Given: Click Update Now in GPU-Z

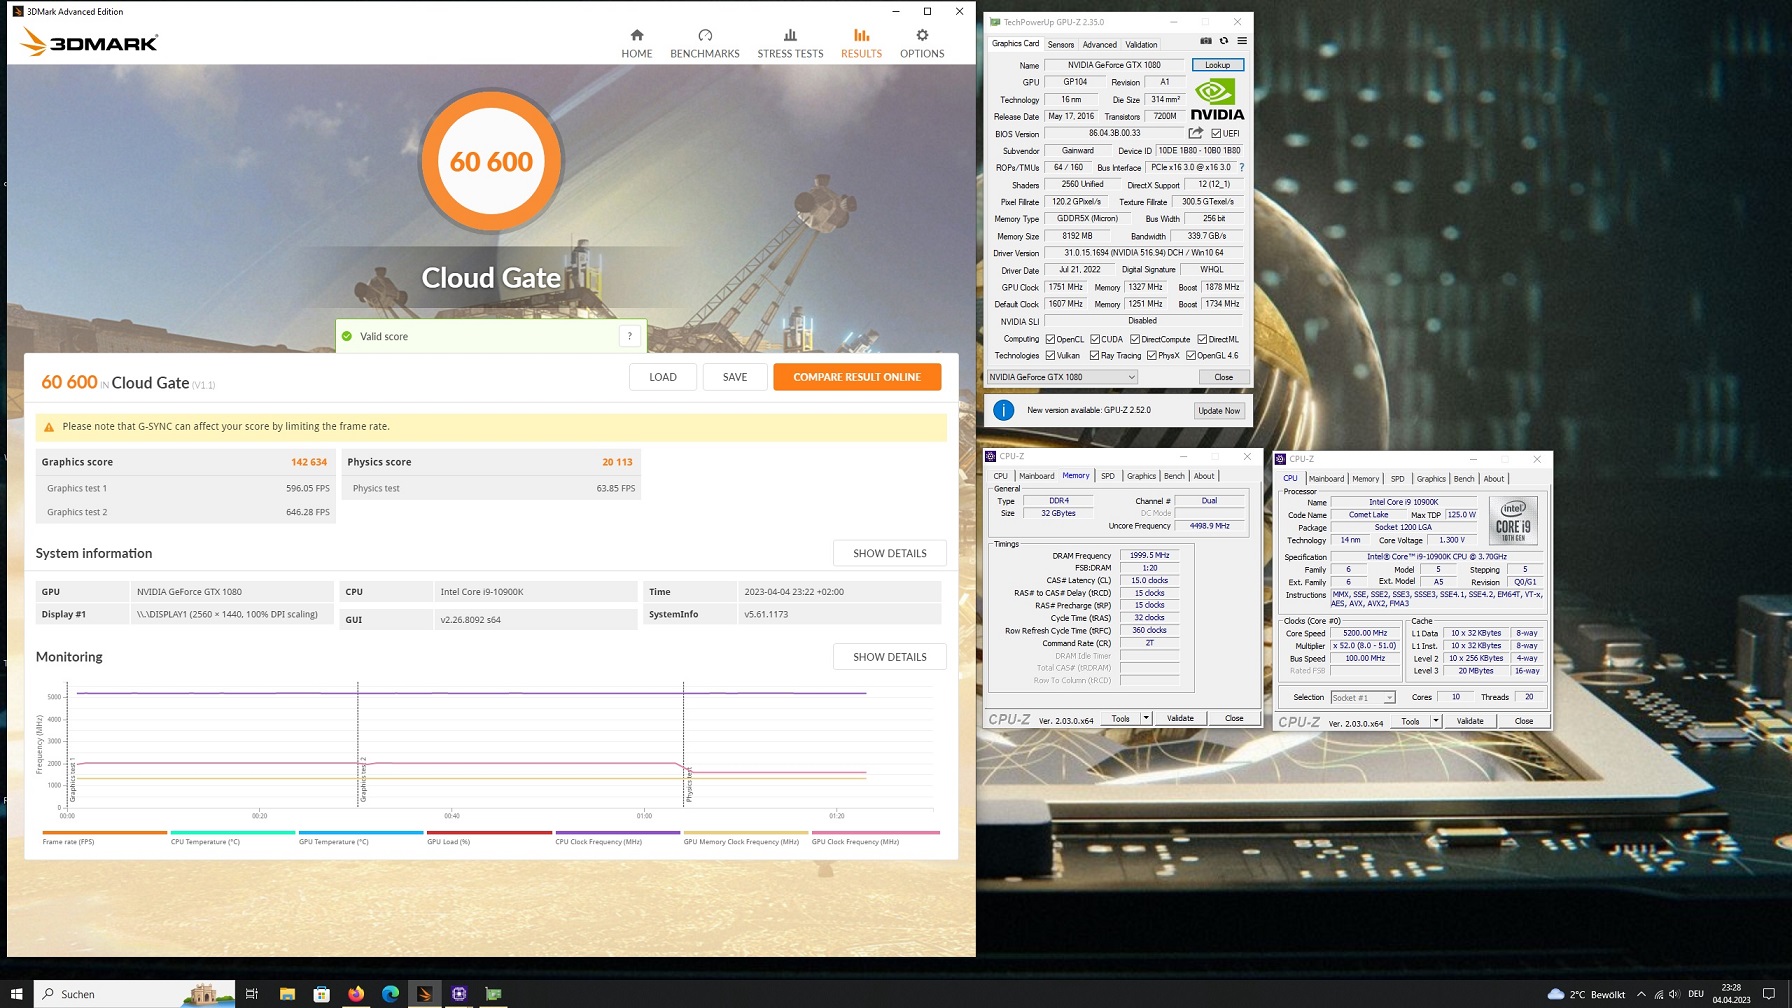Looking at the screenshot, I should click(1219, 410).
